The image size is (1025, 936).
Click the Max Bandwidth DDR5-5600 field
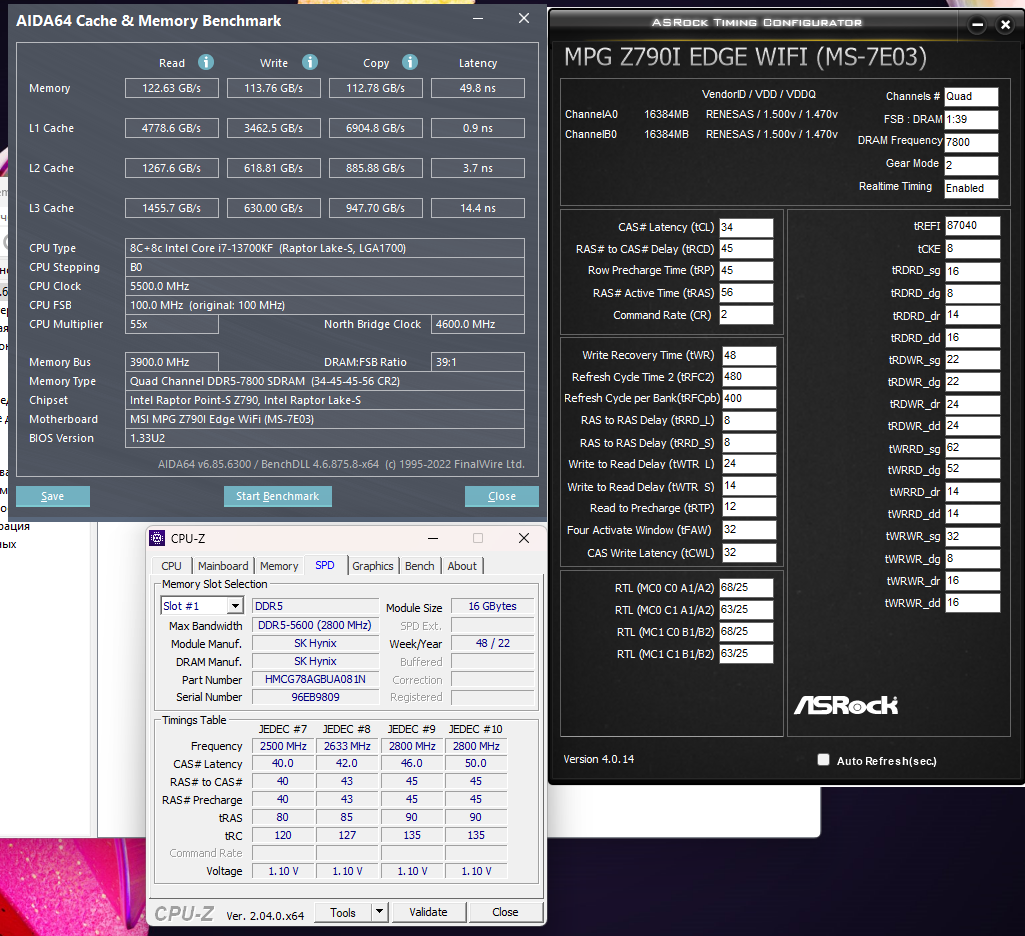tap(315, 625)
